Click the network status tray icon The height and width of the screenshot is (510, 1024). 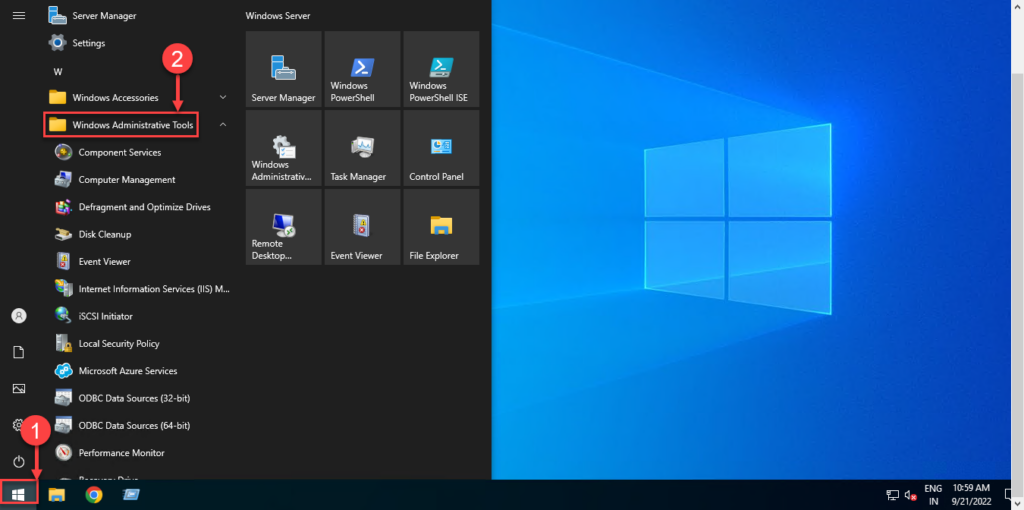click(x=892, y=496)
